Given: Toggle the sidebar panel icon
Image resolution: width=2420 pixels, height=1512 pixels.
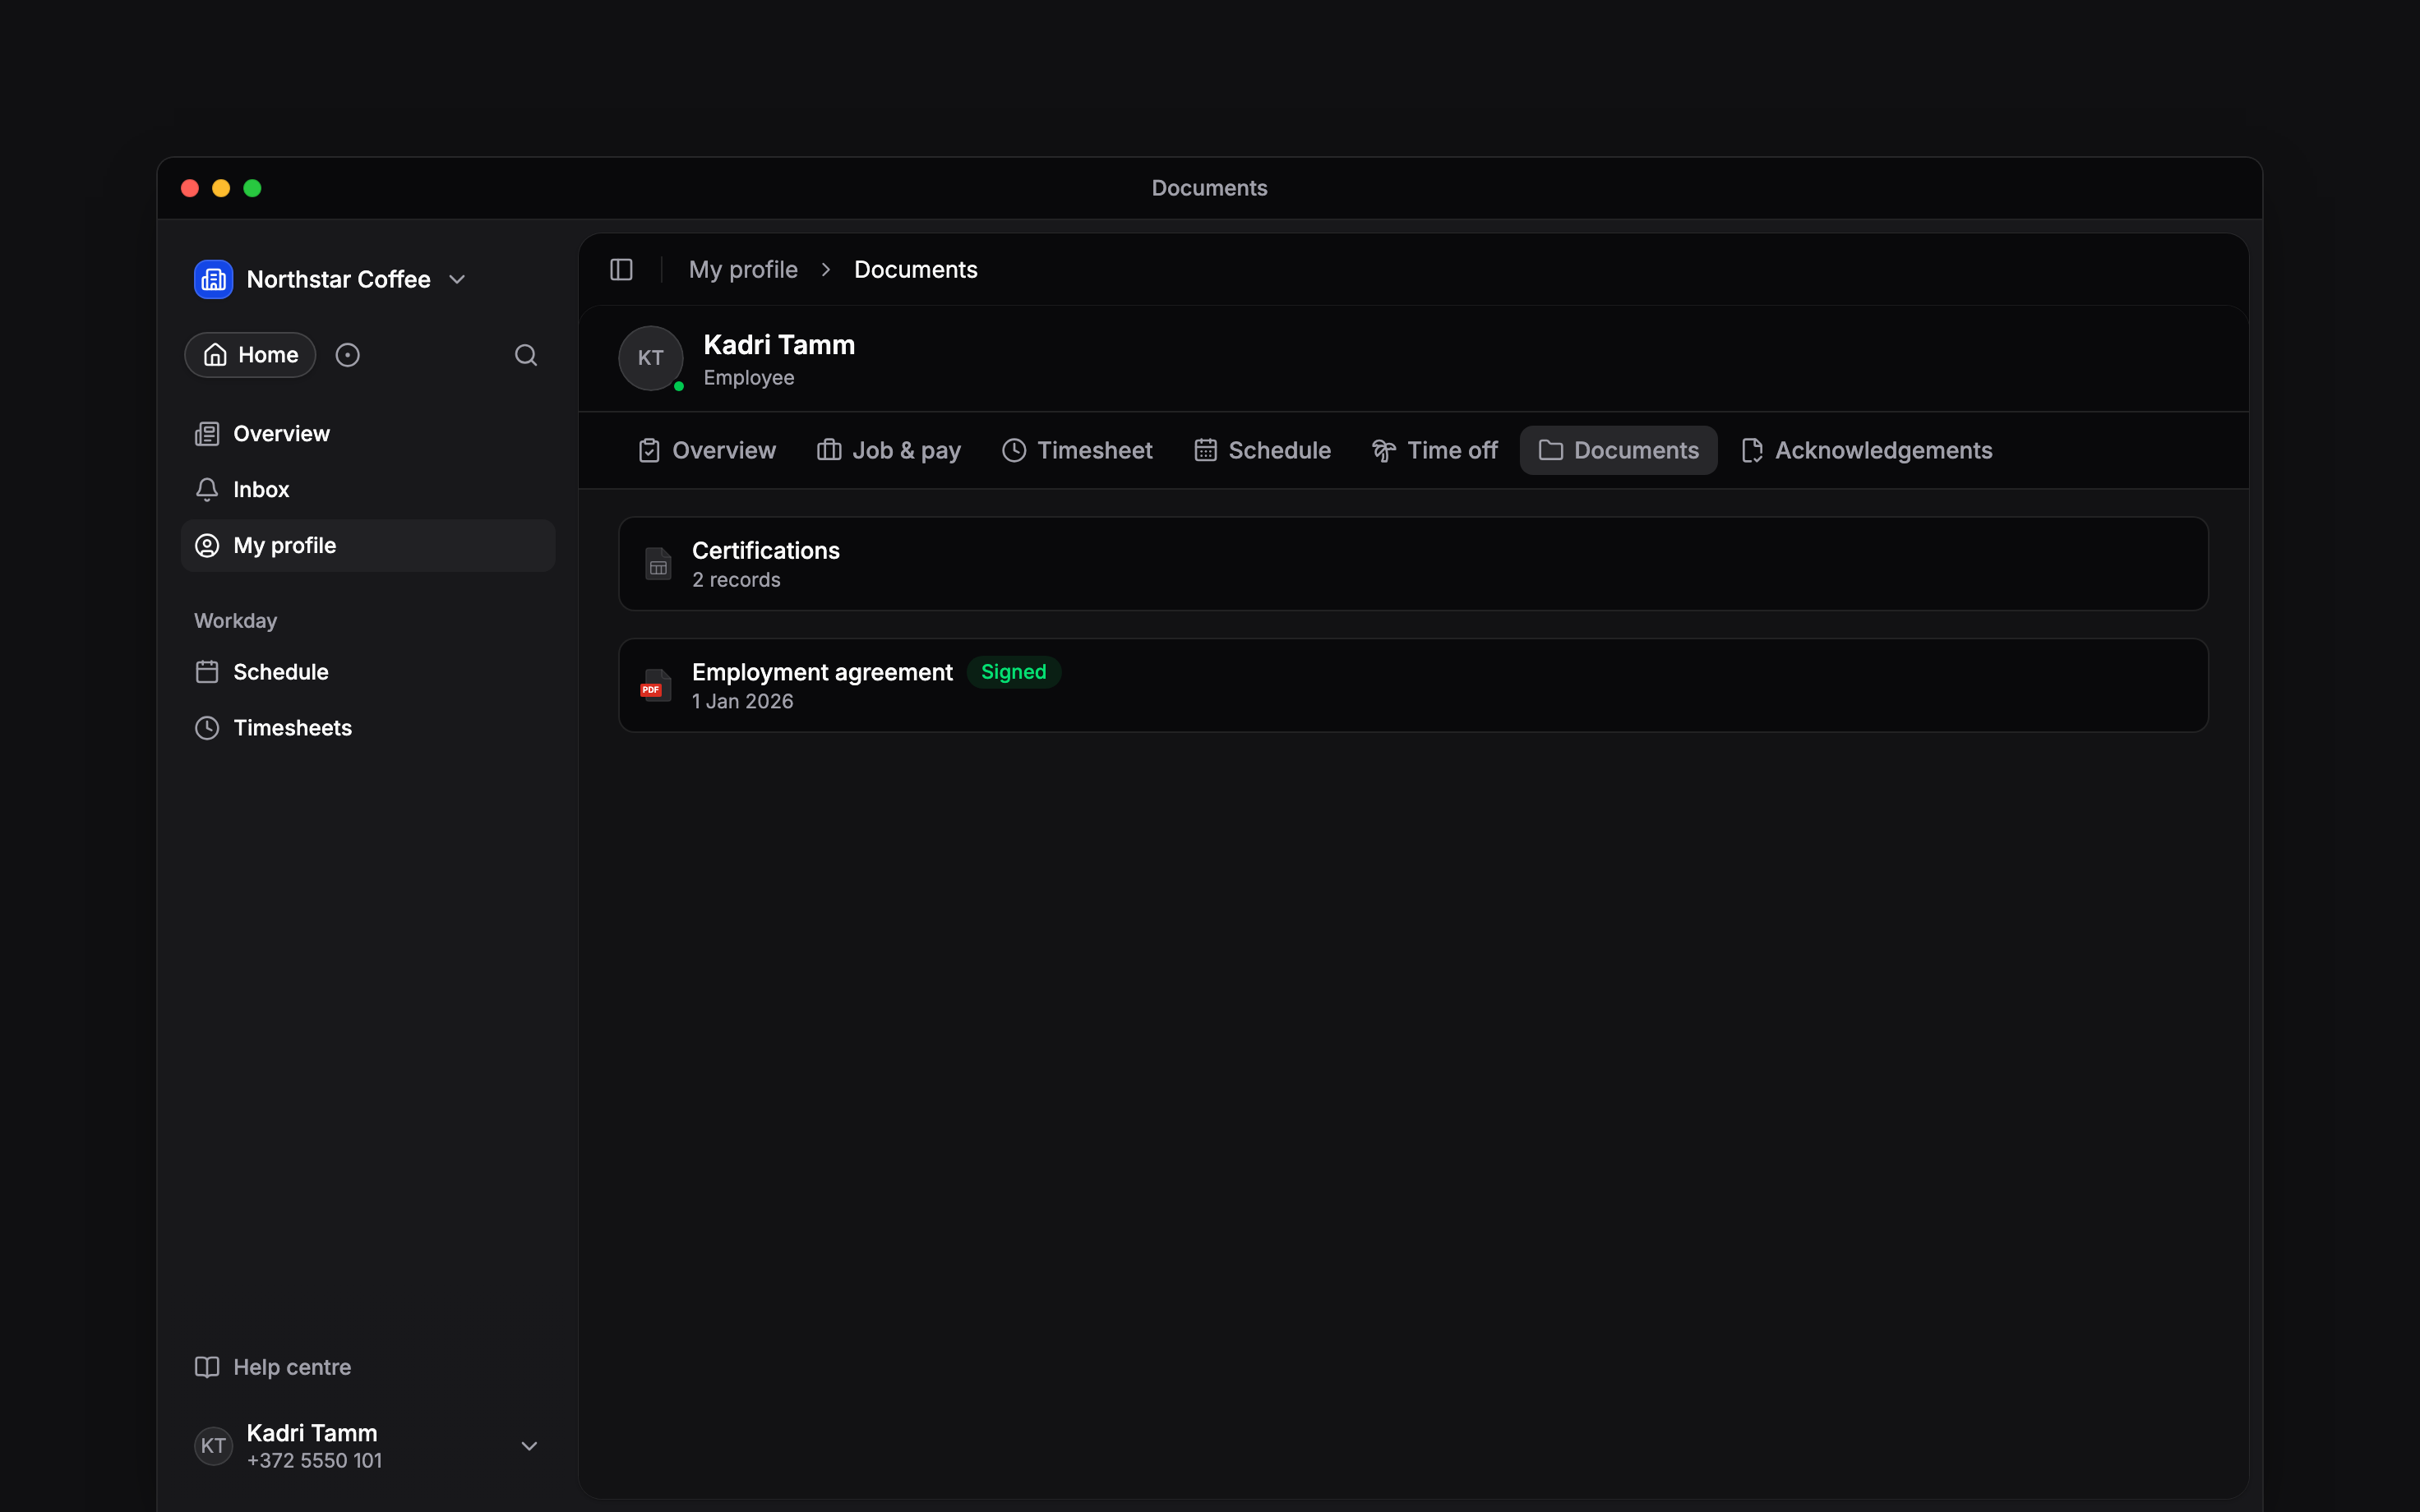Looking at the screenshot, I should (x=621, y=270).
